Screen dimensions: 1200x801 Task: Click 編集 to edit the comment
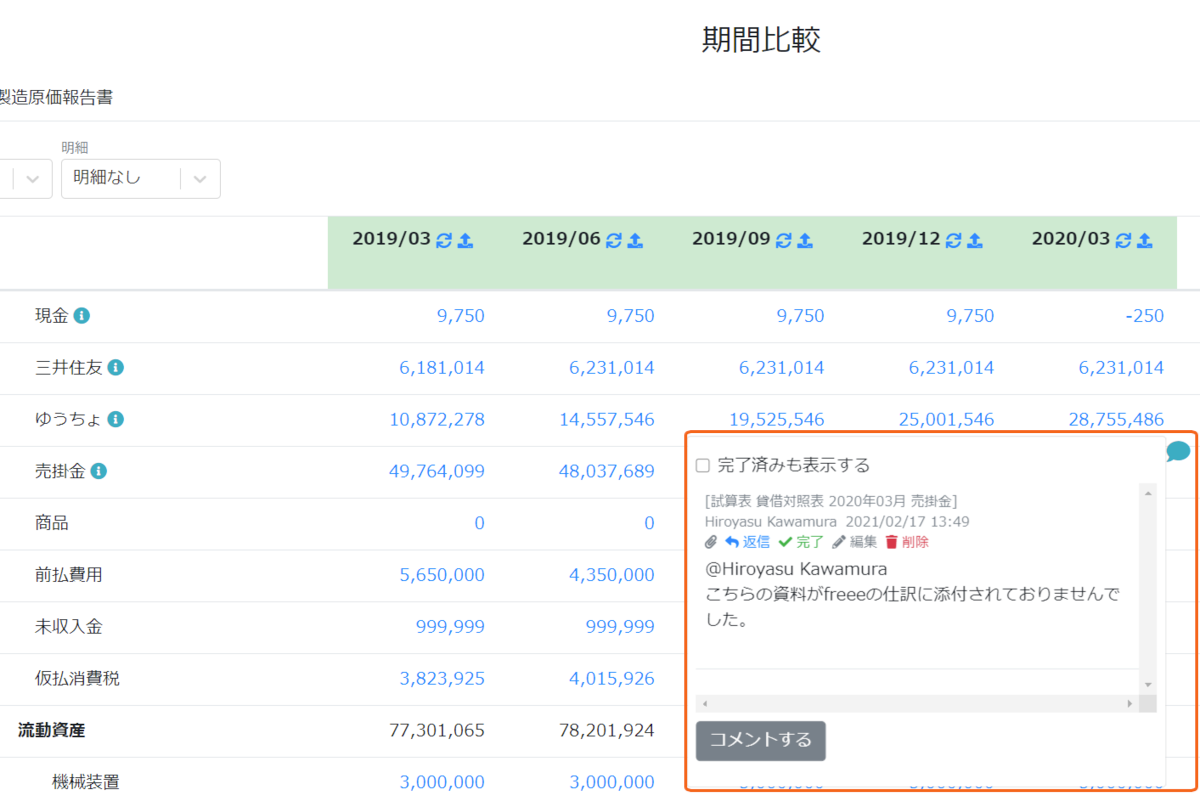pos(854,542)
